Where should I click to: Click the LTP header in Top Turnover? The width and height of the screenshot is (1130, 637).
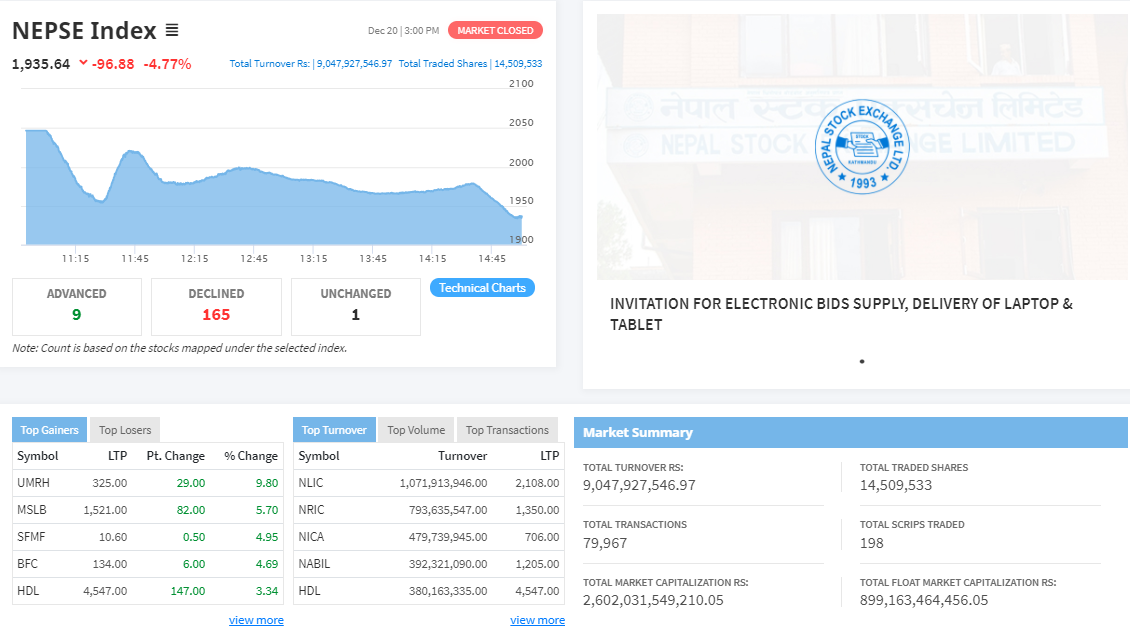click(550, 456)
